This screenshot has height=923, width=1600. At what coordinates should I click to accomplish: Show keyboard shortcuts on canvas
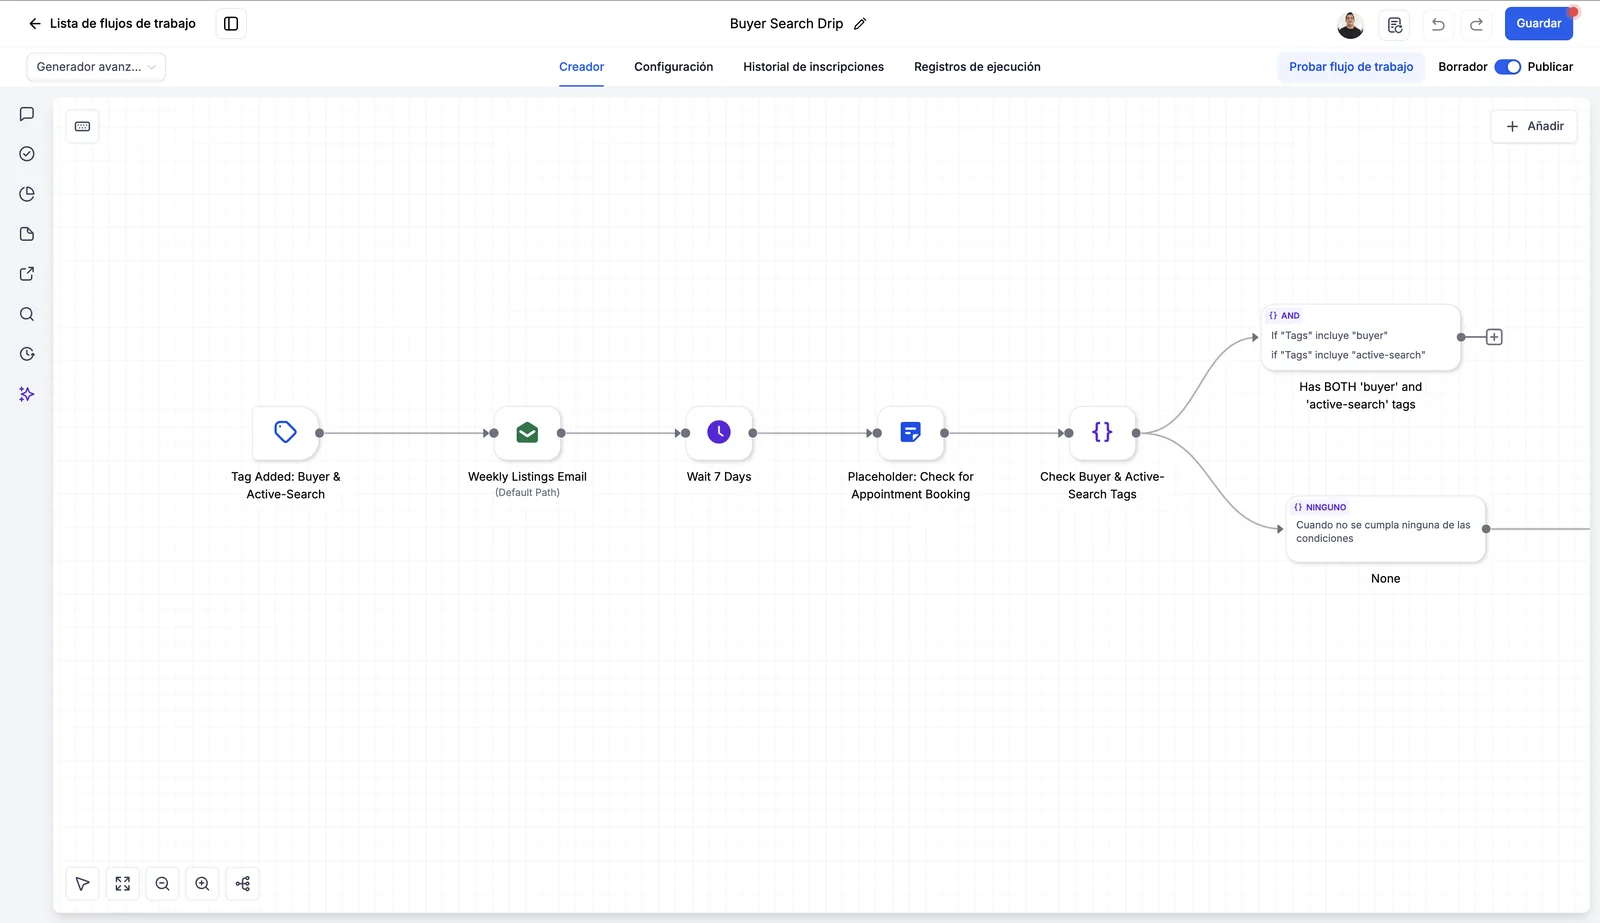(82, 126)
